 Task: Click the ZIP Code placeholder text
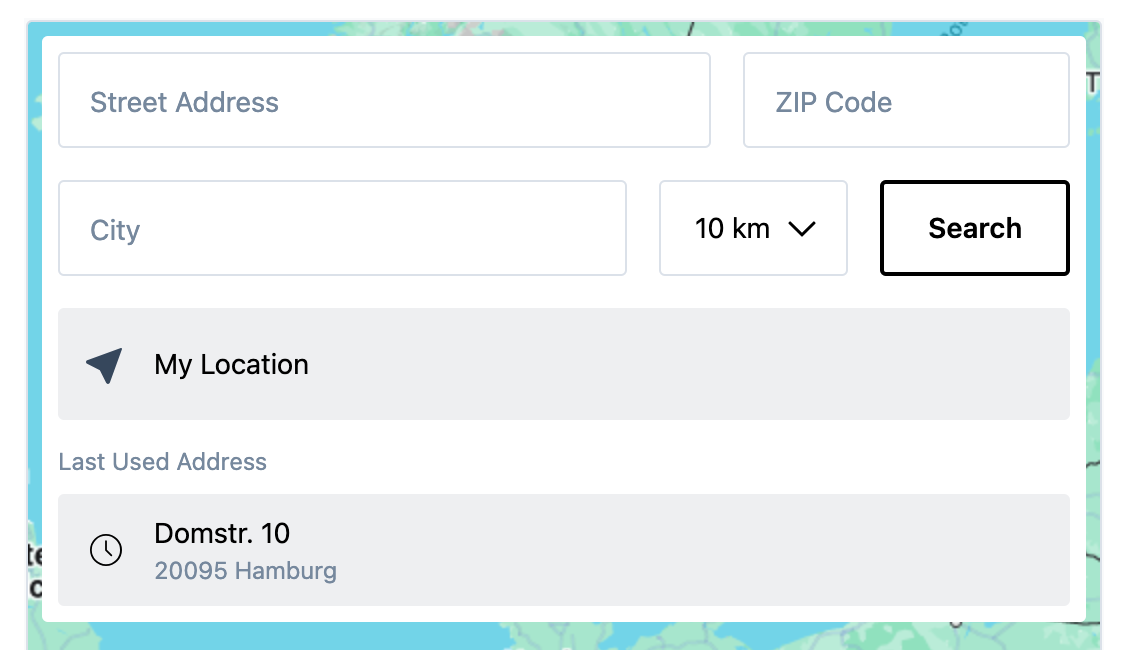[x=833, y=102]
